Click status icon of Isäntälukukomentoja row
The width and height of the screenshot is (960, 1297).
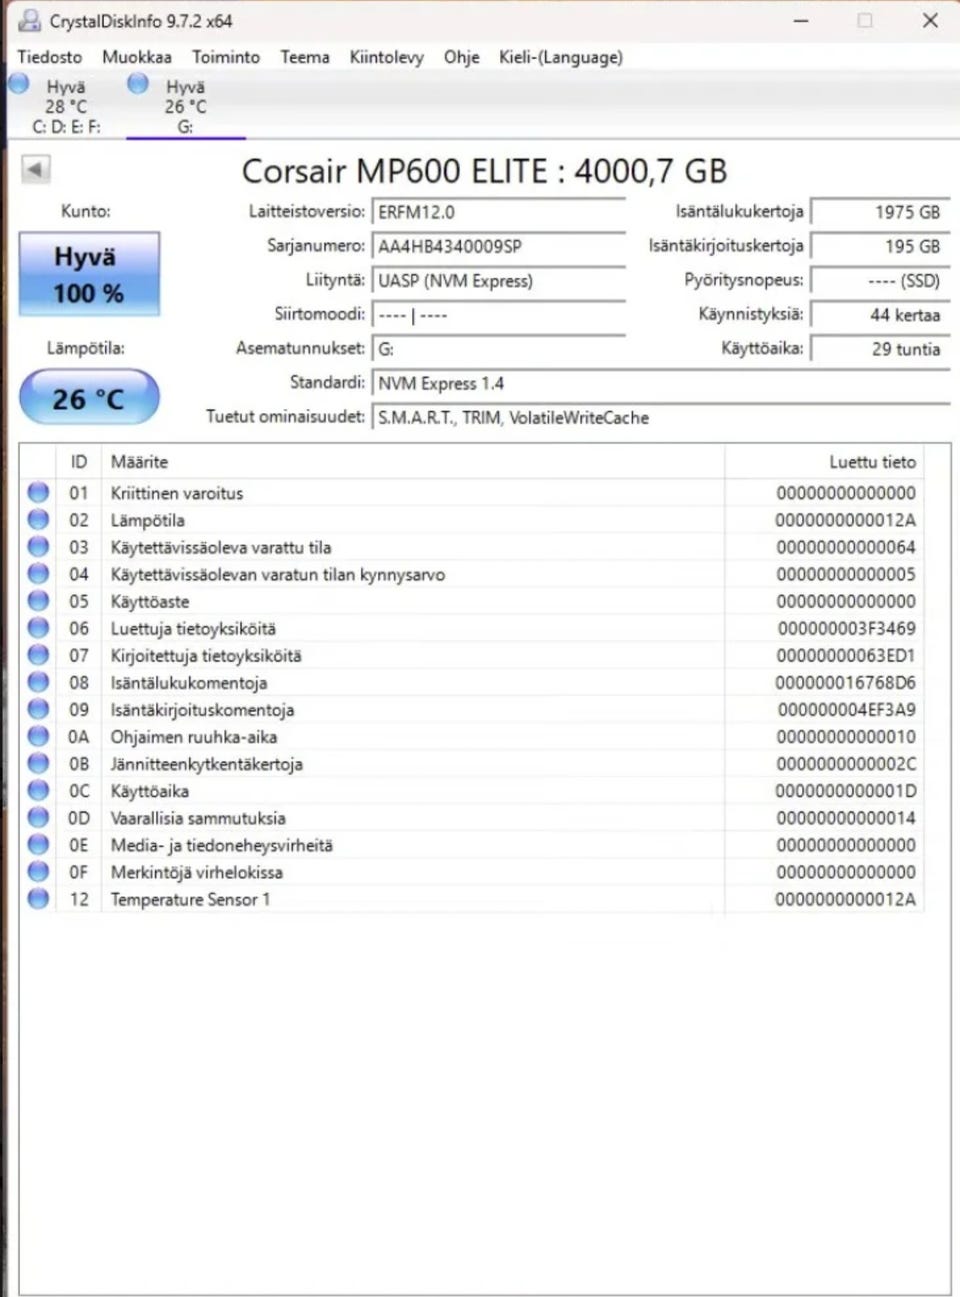[38, 681]
